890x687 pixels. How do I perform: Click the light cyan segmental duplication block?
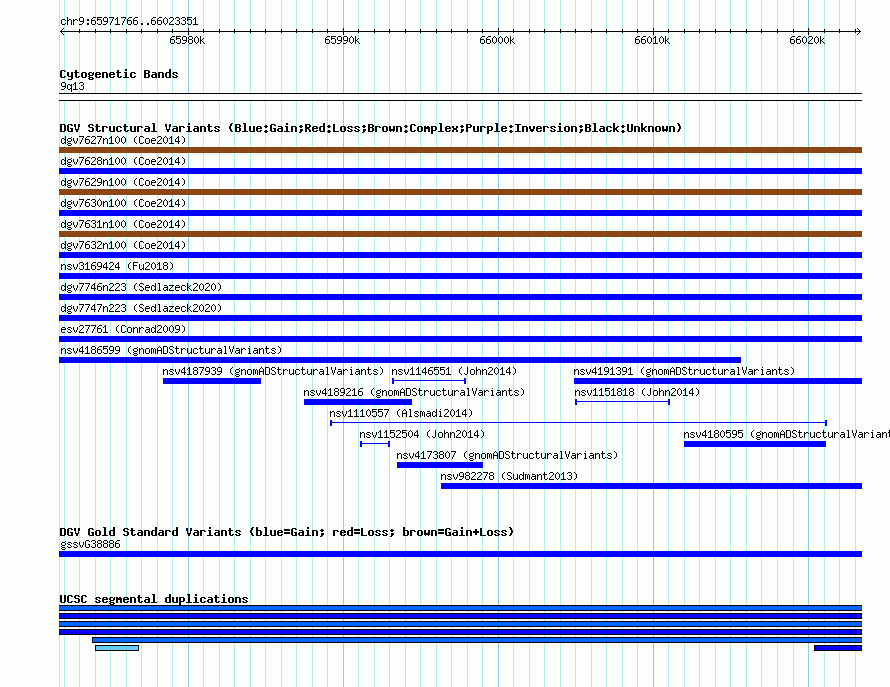click(117, 648)
